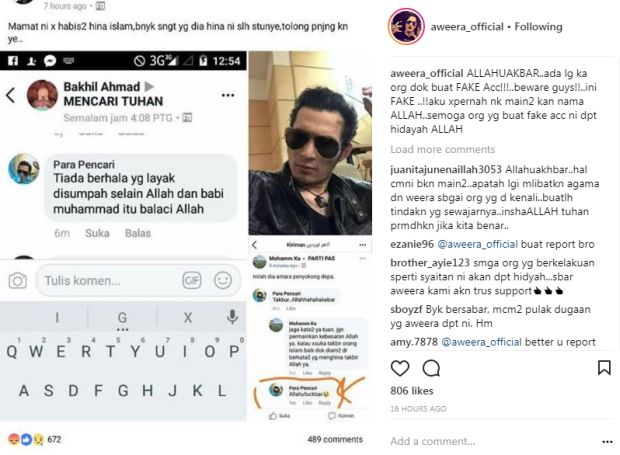
Task: Open the @aweera_official mention by ezanie96
Action: click(477, 244)
